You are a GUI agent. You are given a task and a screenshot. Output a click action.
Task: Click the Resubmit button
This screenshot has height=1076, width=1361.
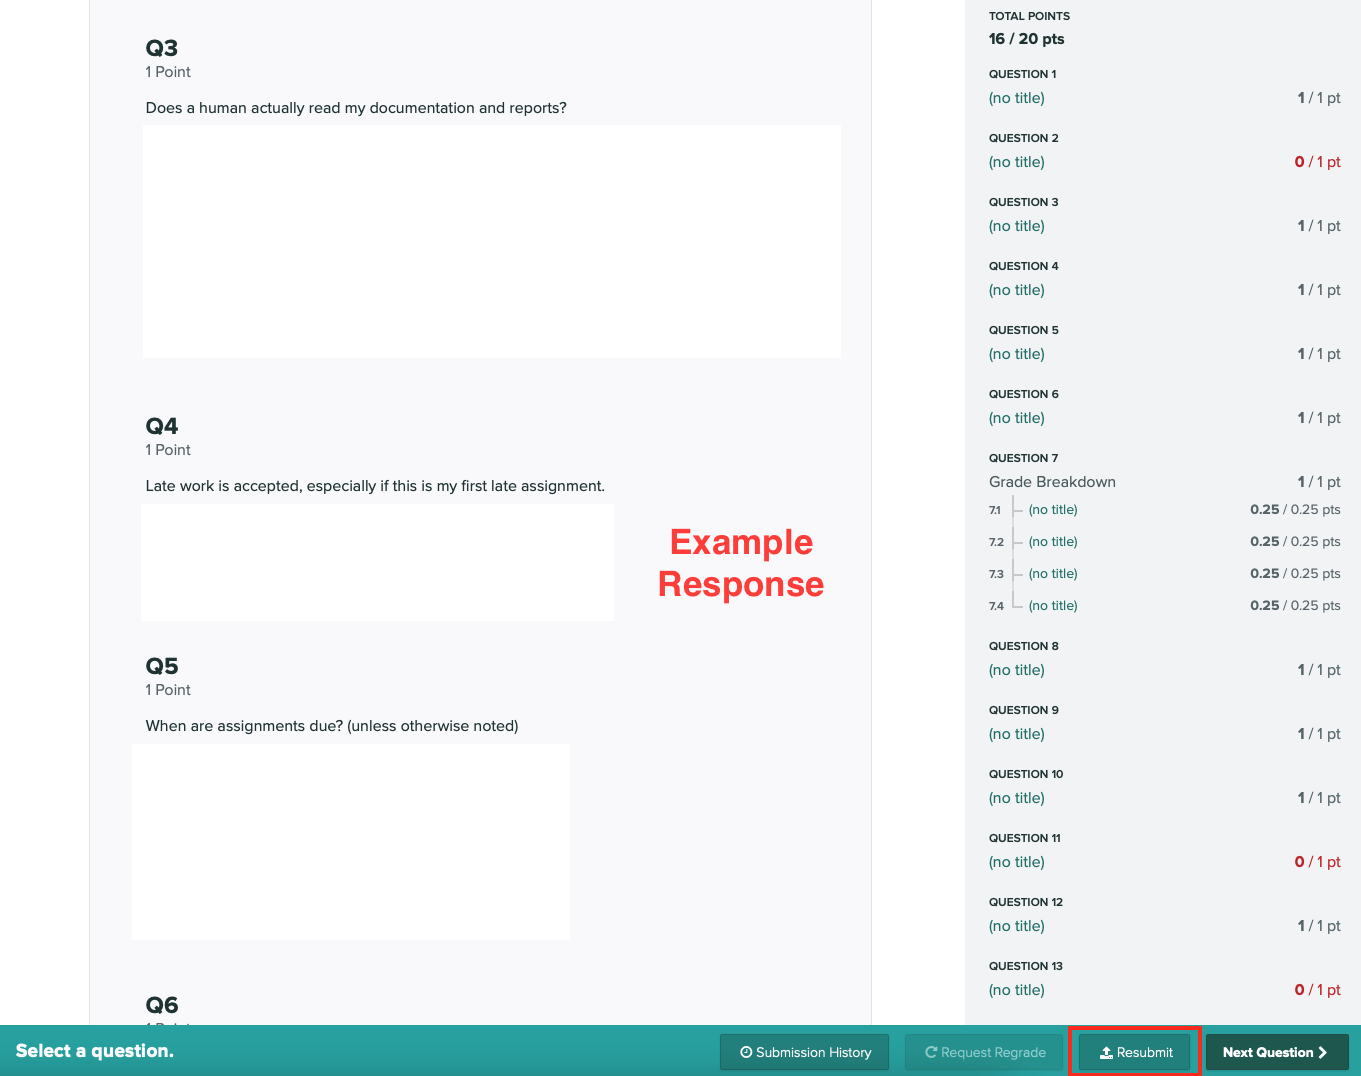tap(1135, 1052)
